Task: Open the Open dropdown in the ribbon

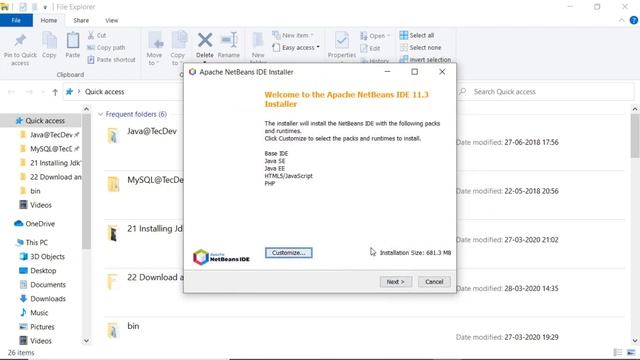Action: pos(375,36)
